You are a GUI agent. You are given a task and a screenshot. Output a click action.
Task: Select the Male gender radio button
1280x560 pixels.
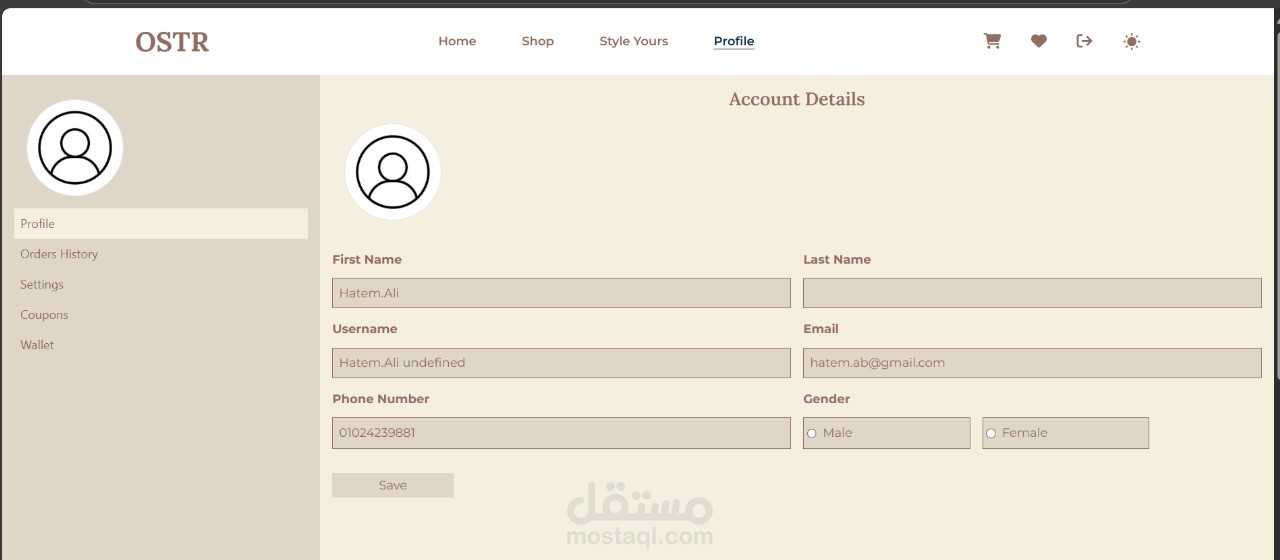click(x=812, y=433)
